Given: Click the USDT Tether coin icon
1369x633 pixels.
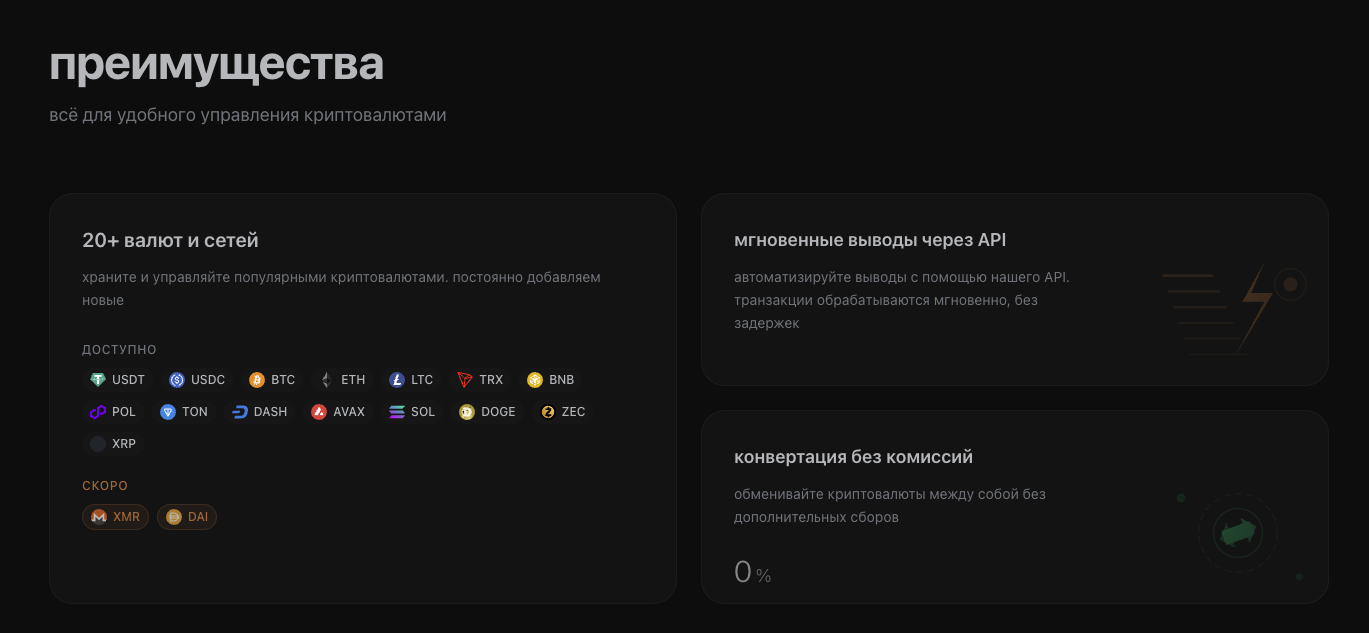Looking at the screenshot, I should [x=98, y=380].
